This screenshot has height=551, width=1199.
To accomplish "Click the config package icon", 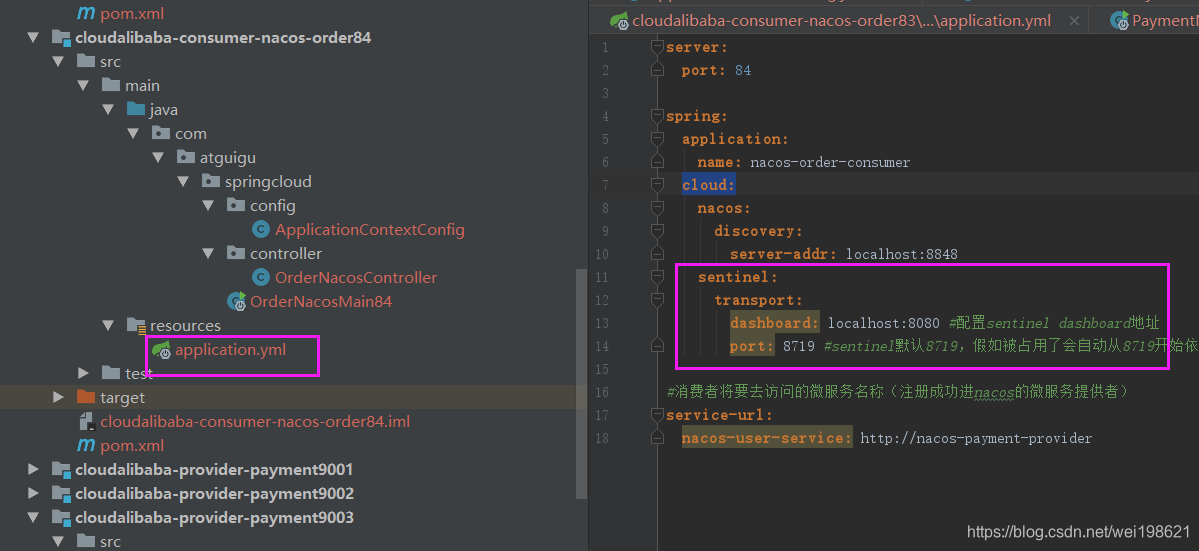I will click(x=236, y=206).
